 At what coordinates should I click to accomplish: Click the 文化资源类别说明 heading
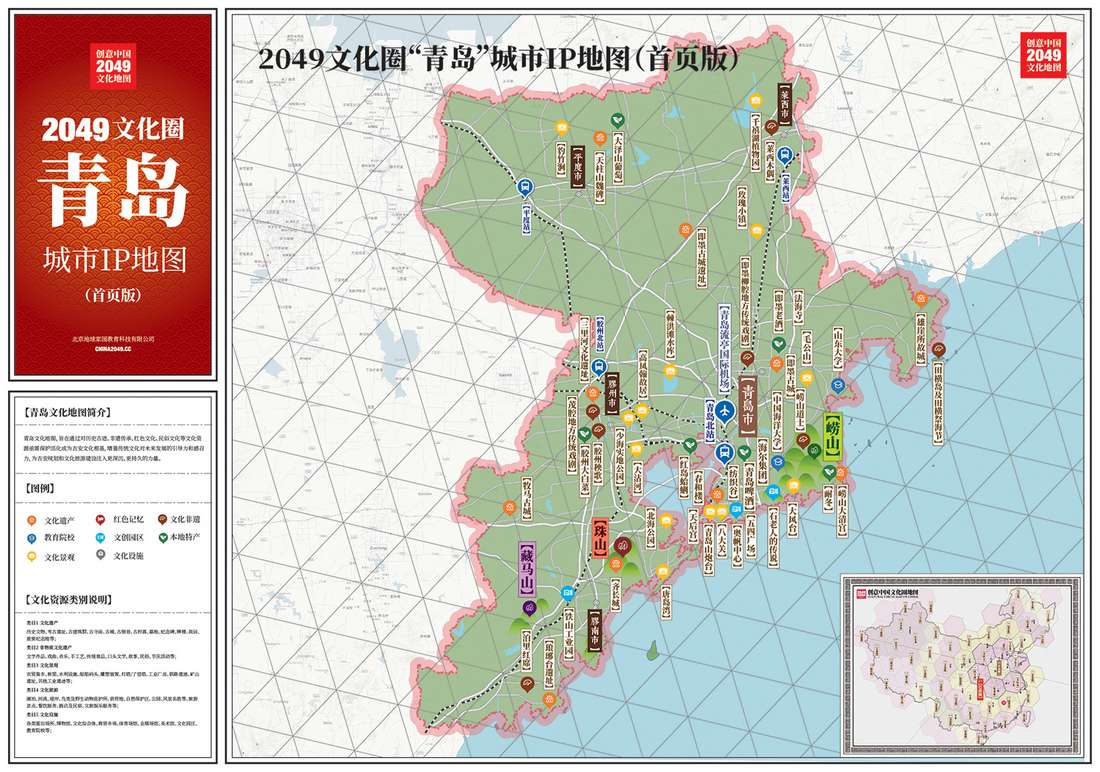click(x=68, y=600)
